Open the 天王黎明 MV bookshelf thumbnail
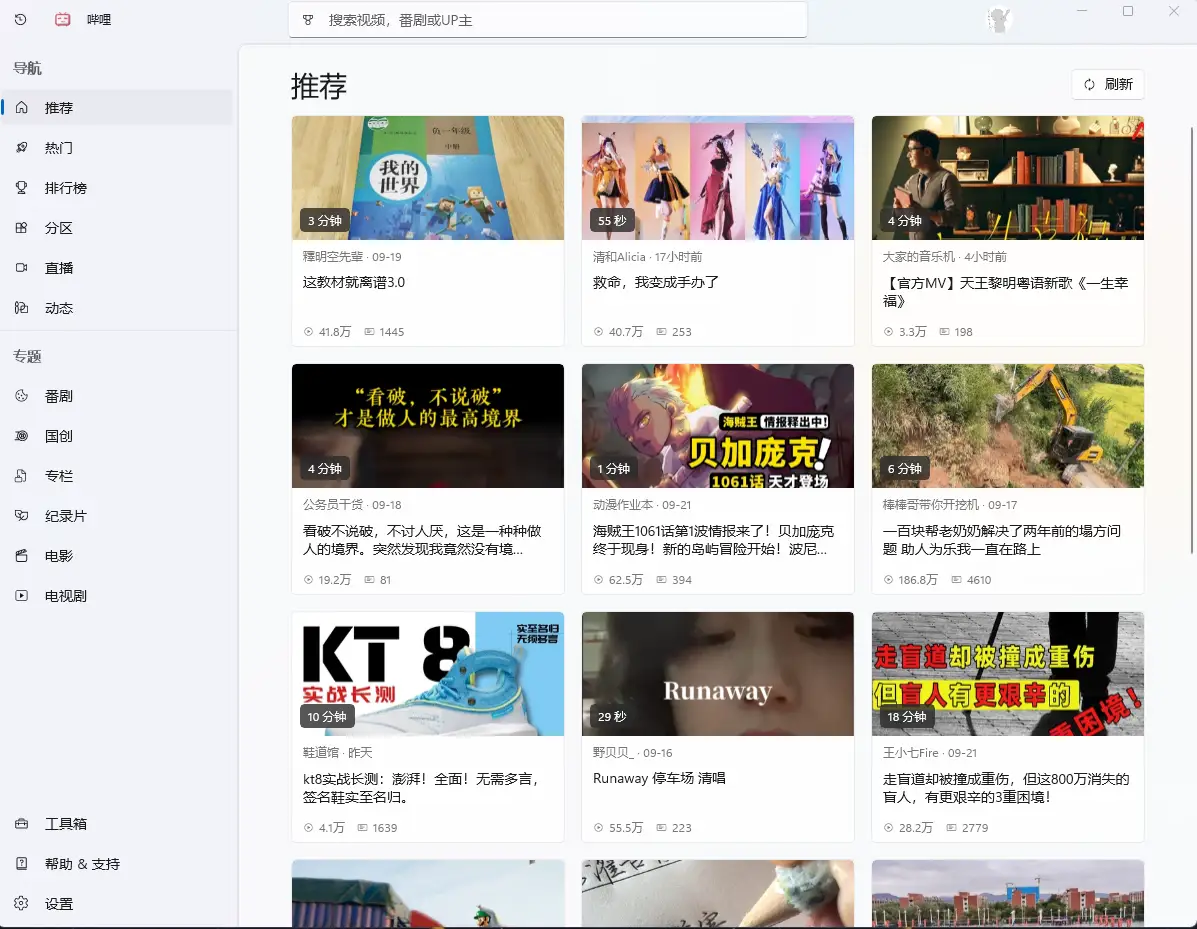Image resolution: width=1197 pixels, height=929 pixels. pyautogui.click(x=1008, y=178)
